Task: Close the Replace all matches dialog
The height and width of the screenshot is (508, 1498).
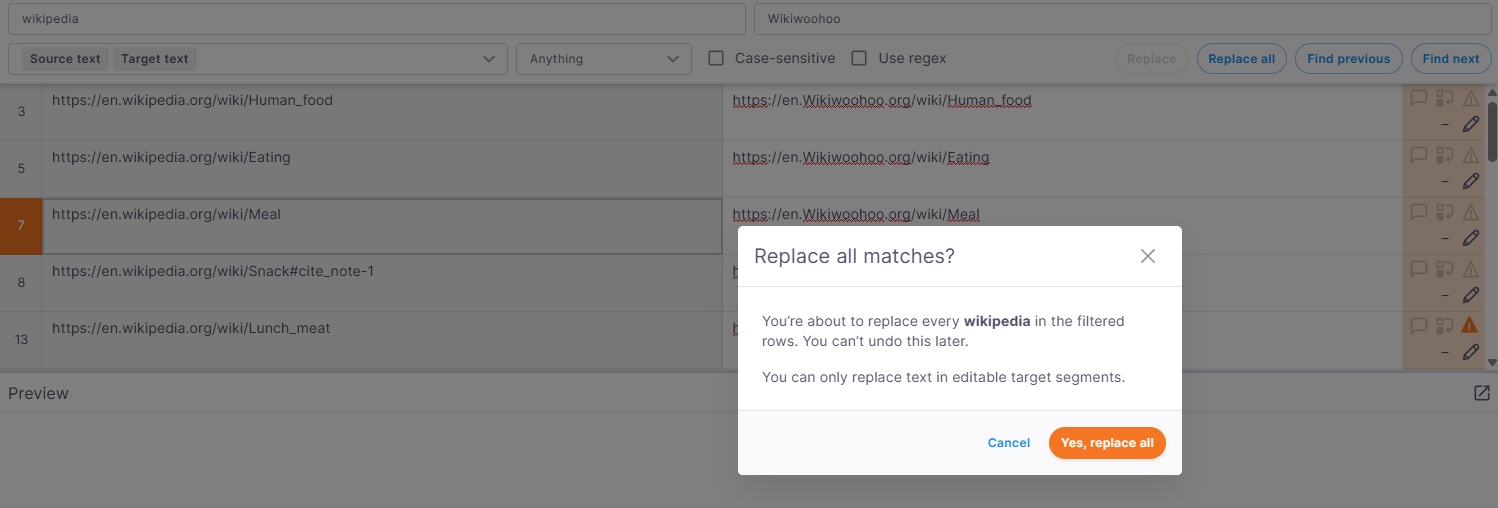Action: (1148, 256)
